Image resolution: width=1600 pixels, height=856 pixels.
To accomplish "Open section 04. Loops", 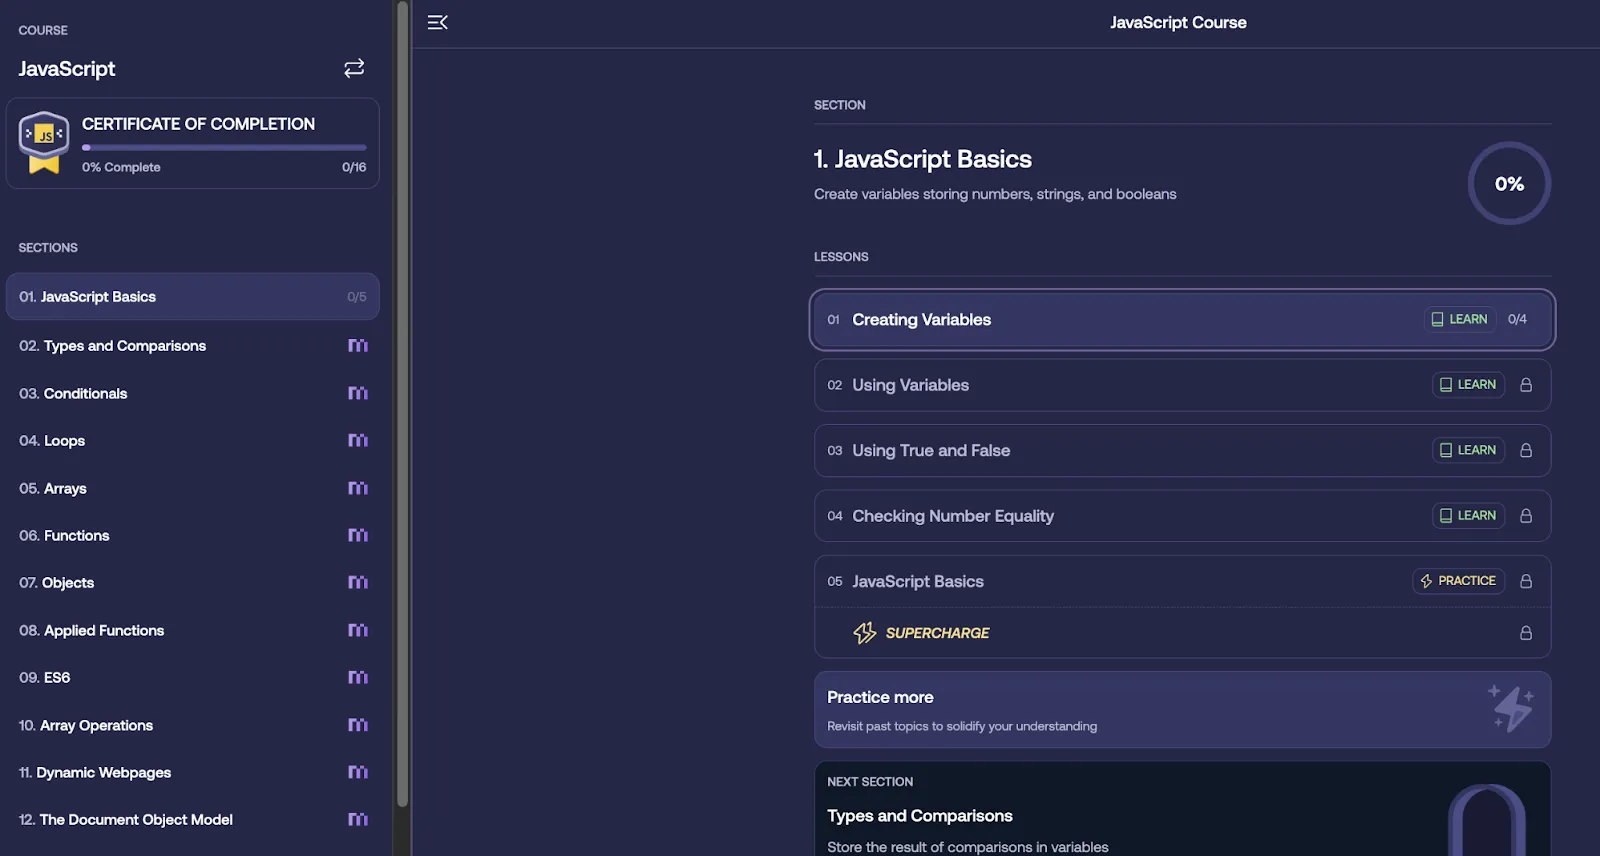I will click(193, 441).
